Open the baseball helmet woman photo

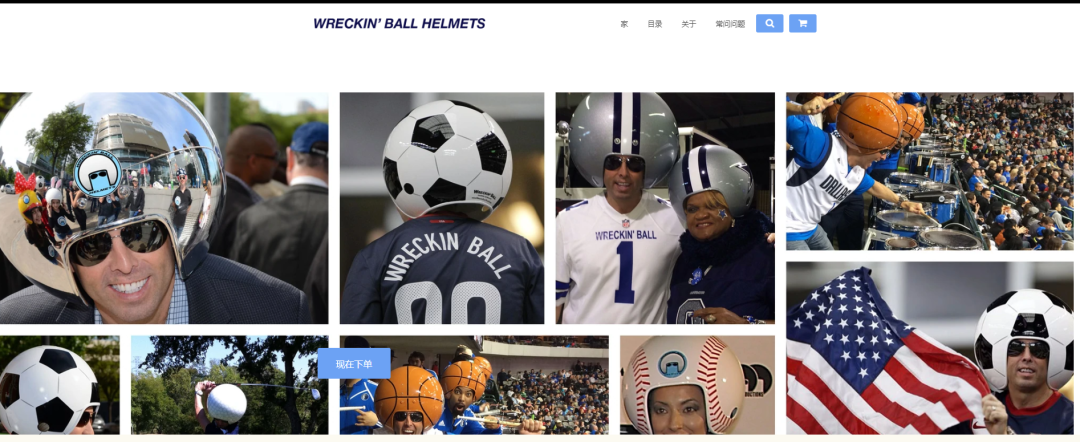coord(697,385)
